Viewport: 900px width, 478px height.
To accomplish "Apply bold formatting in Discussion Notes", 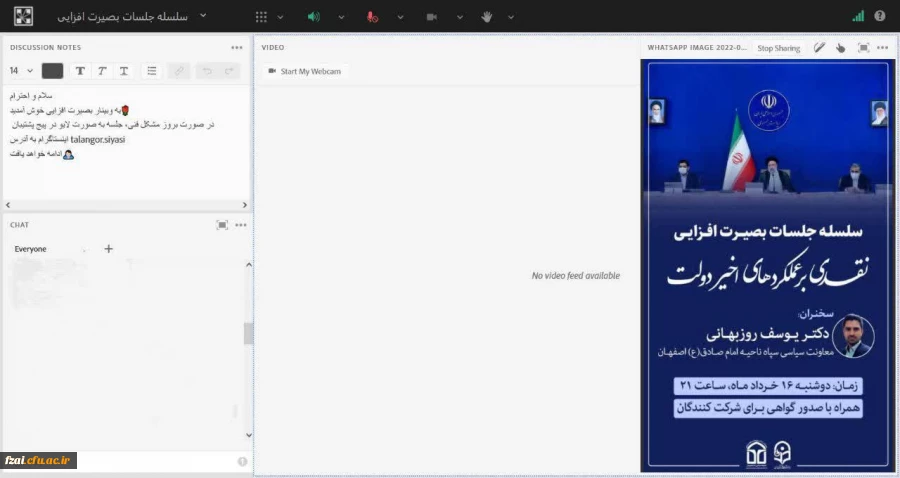I will coord(80,71).
